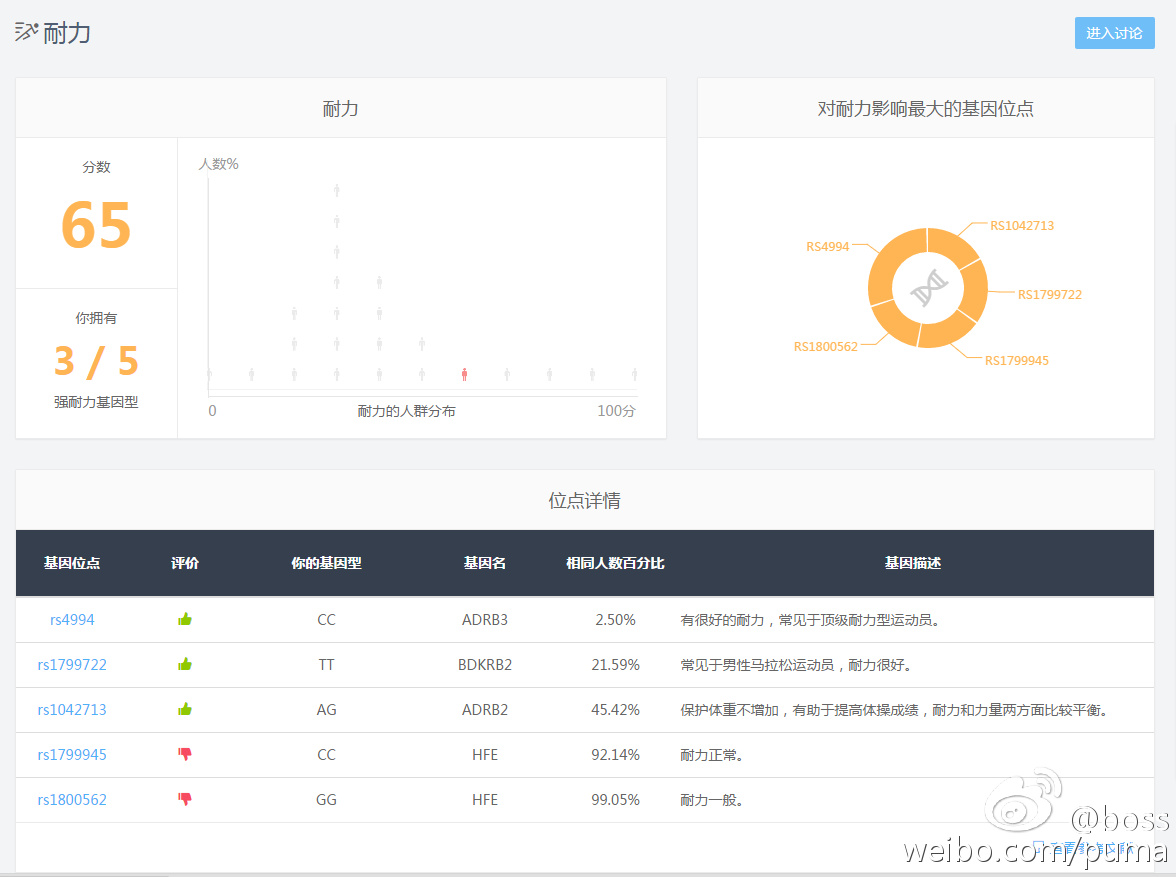Screen dimensions: 1176x877
Task: Click the 基因描述 column header
Action: tap(913, 563)
